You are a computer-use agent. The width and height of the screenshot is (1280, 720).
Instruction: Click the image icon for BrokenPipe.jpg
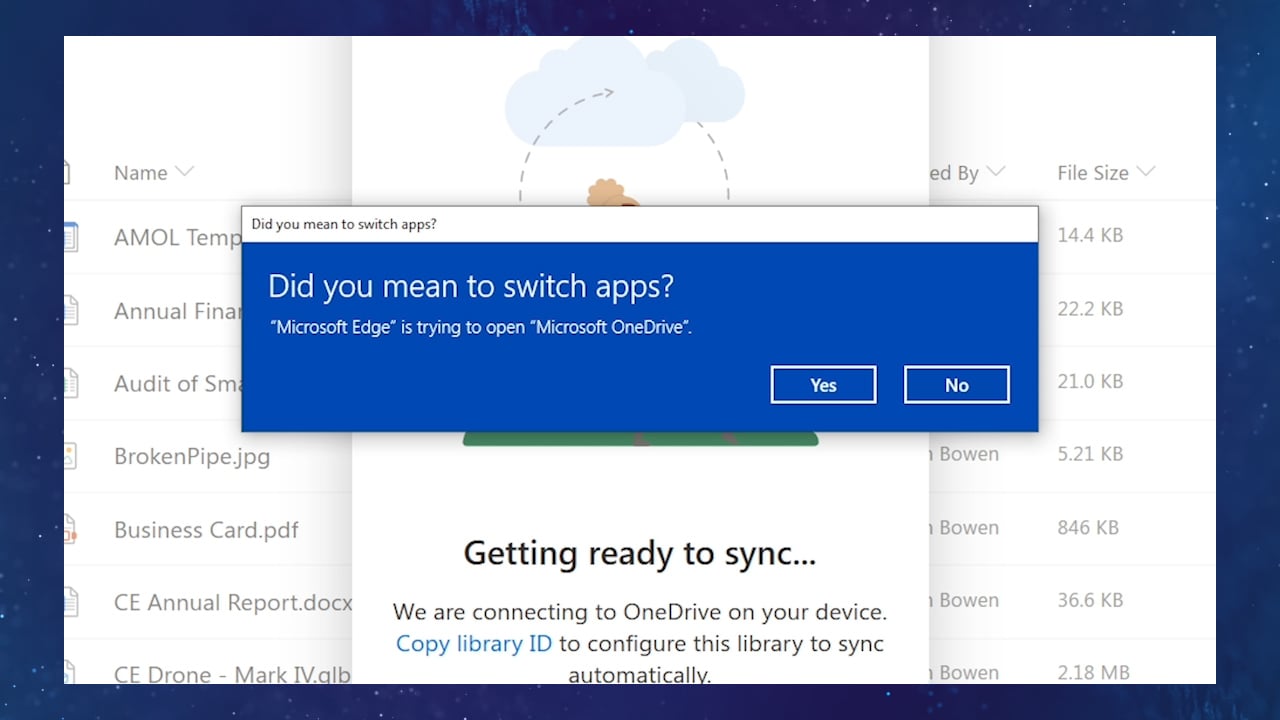point(69,456)
